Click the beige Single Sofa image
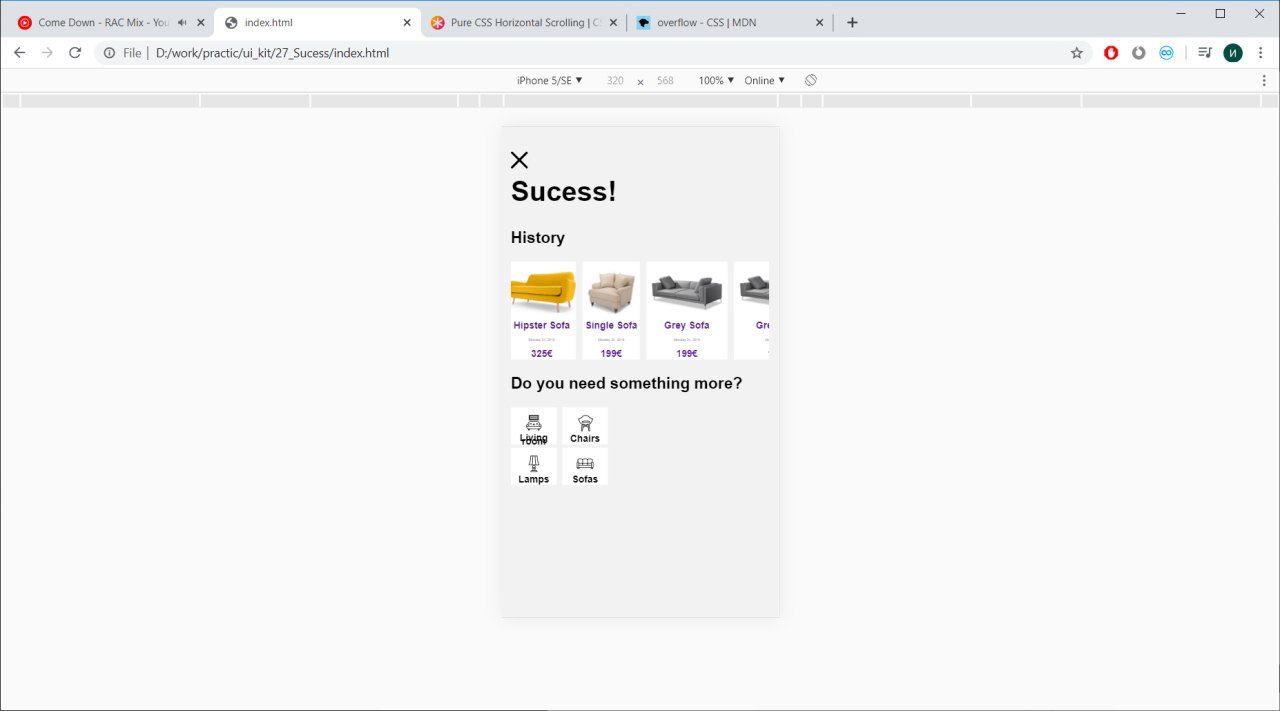This screenshot has height=711, width=1280. coord(611,291)
